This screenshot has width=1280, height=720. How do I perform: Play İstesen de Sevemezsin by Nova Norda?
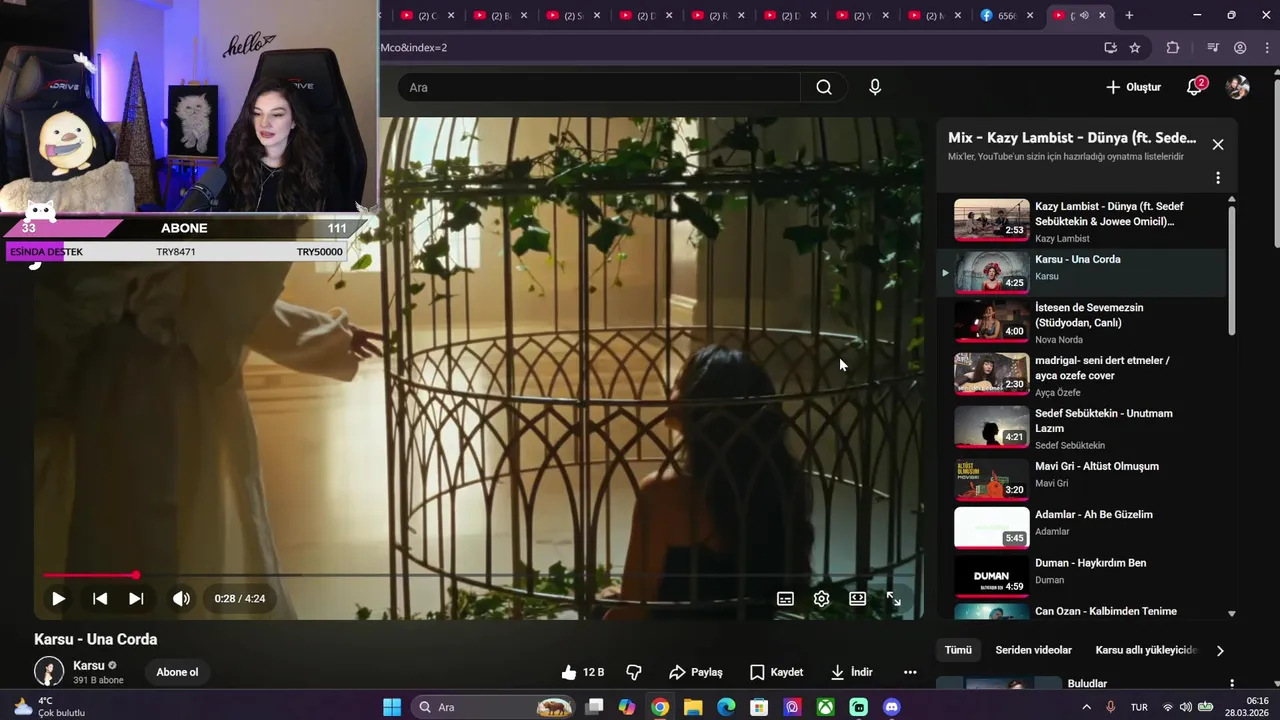1083,323
